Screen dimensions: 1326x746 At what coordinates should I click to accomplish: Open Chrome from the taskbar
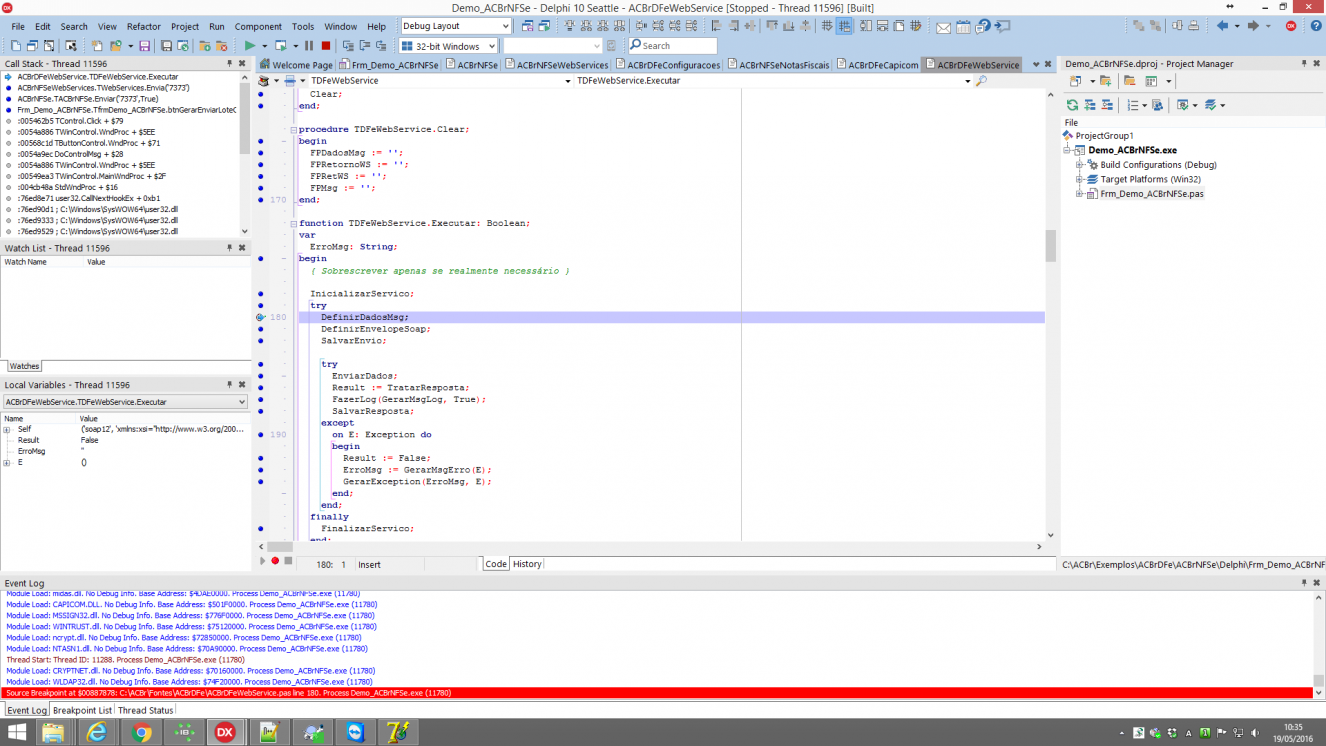tap(141, 732)
